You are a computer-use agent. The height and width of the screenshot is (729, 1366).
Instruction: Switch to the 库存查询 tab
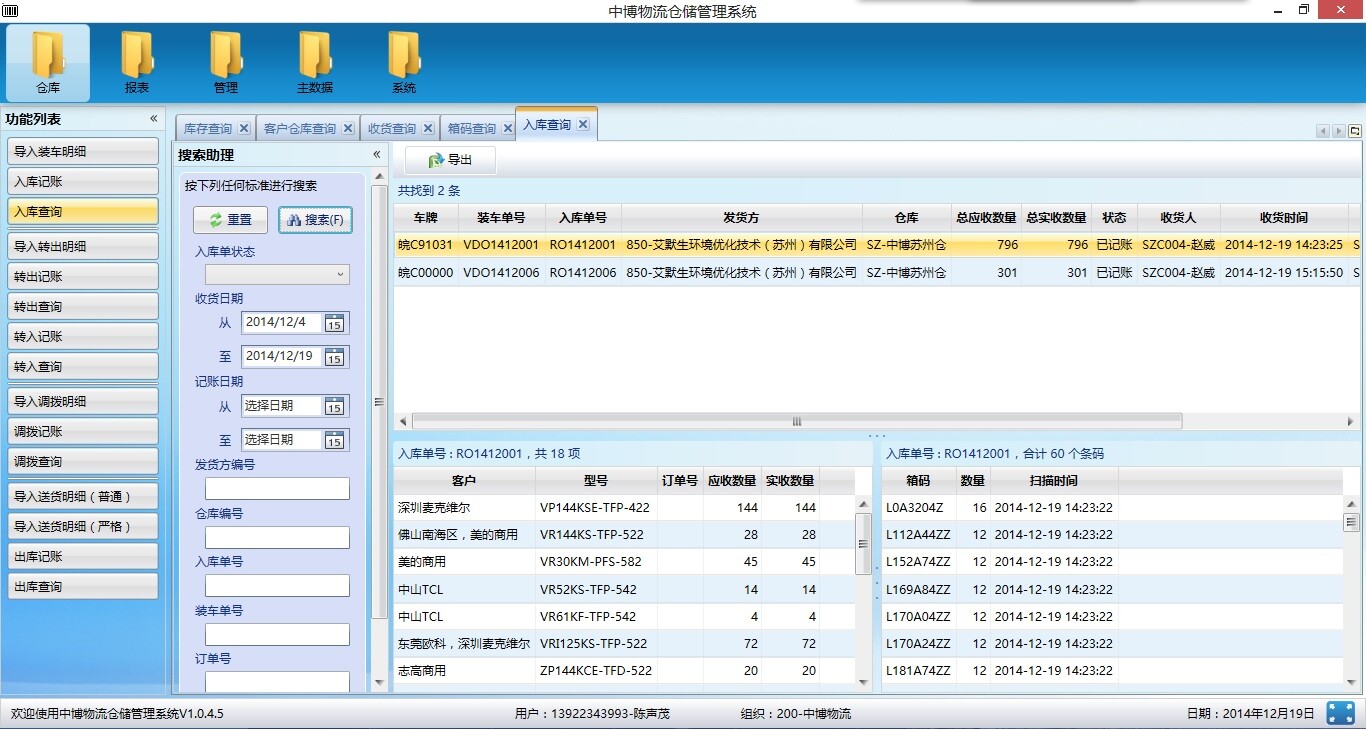point(207,129)
